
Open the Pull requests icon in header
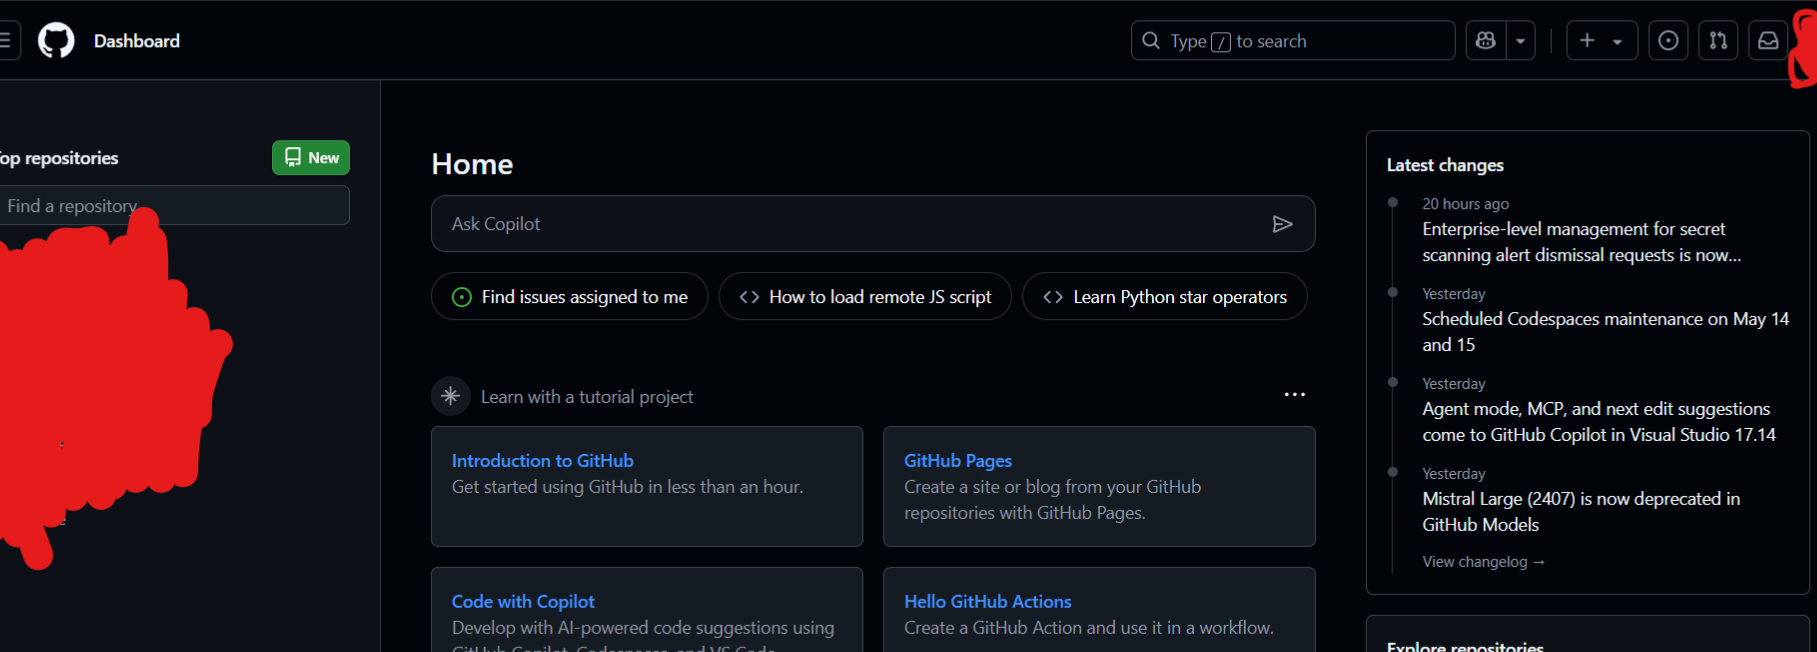point(1718,41)
